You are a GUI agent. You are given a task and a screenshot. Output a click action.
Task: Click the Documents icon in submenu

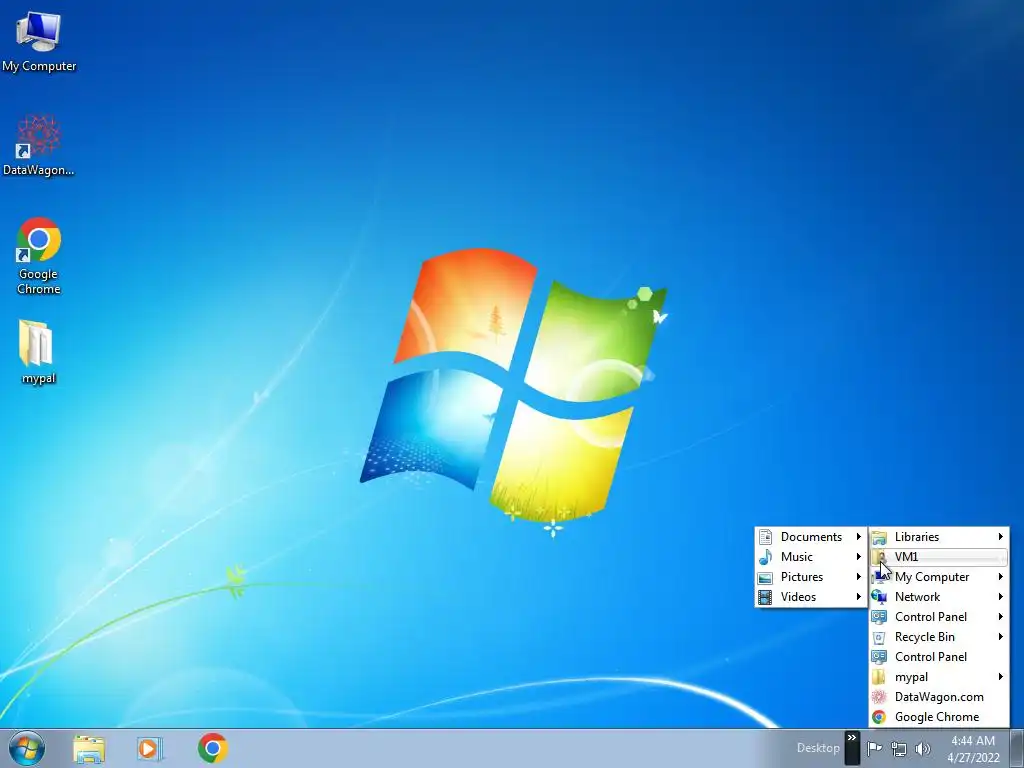point(765,537)
